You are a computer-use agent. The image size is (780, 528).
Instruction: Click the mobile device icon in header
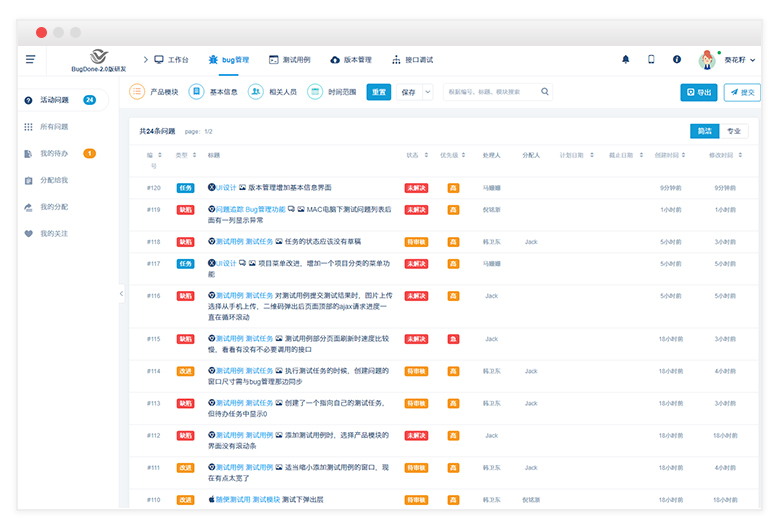[651, 60]
